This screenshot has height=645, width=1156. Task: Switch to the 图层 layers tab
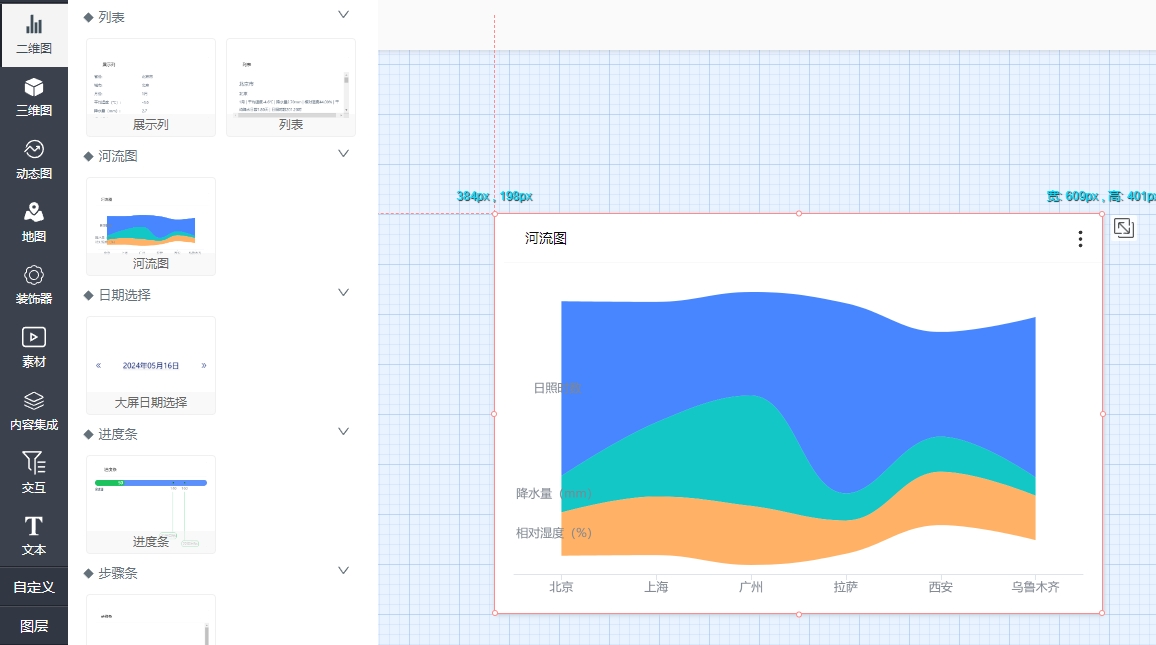[x=34, y=626]
